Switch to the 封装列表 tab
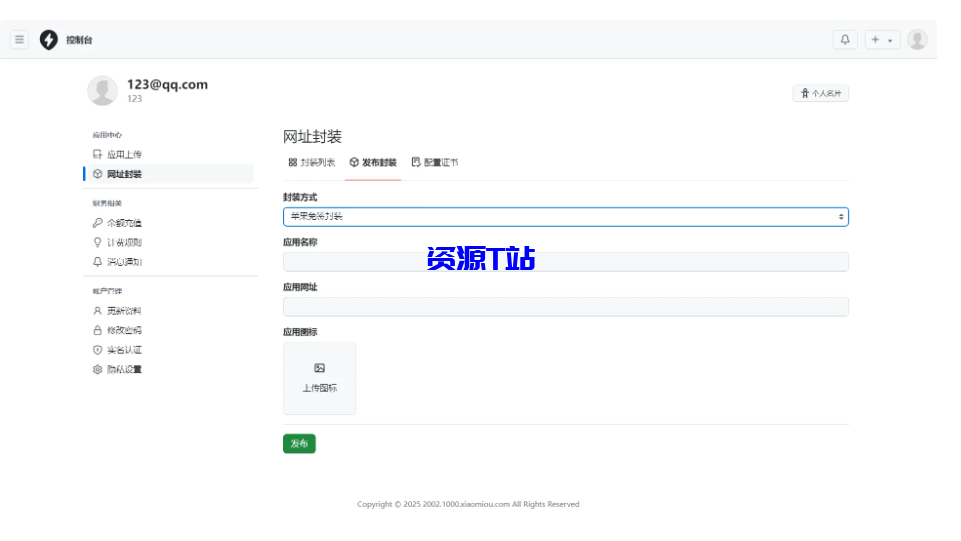The height and width of the screenshot is (541, 961). coord(311,162)
